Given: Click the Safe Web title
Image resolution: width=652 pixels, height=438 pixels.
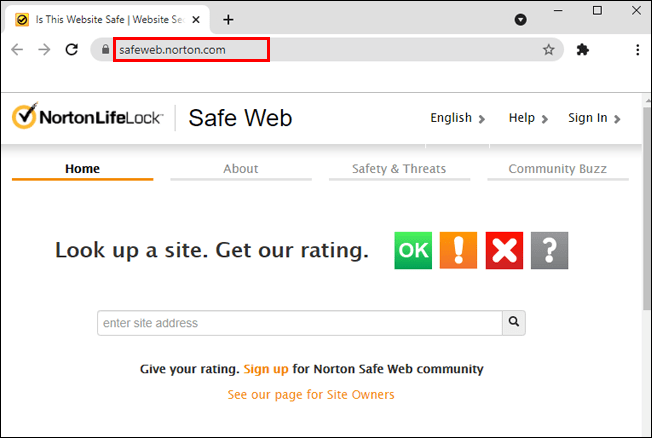Looking at the screenshot, I should coord(240,118).
